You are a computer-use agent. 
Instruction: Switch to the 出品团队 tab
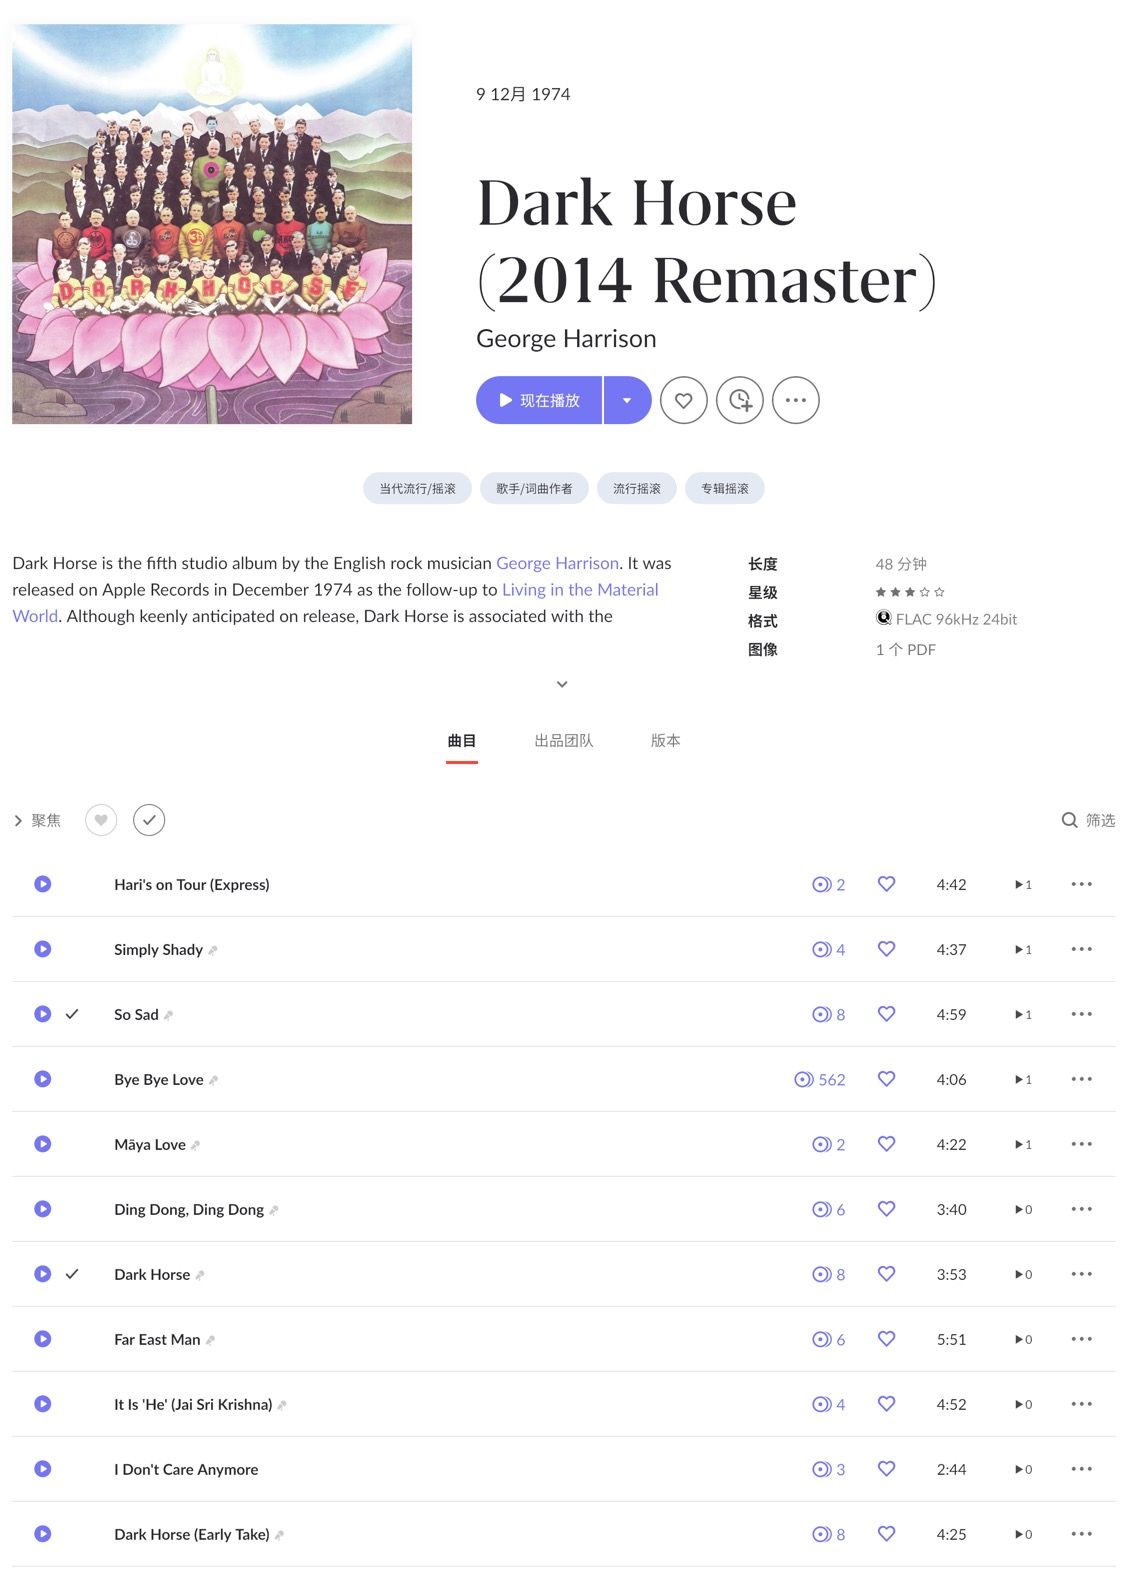[564, 741]
